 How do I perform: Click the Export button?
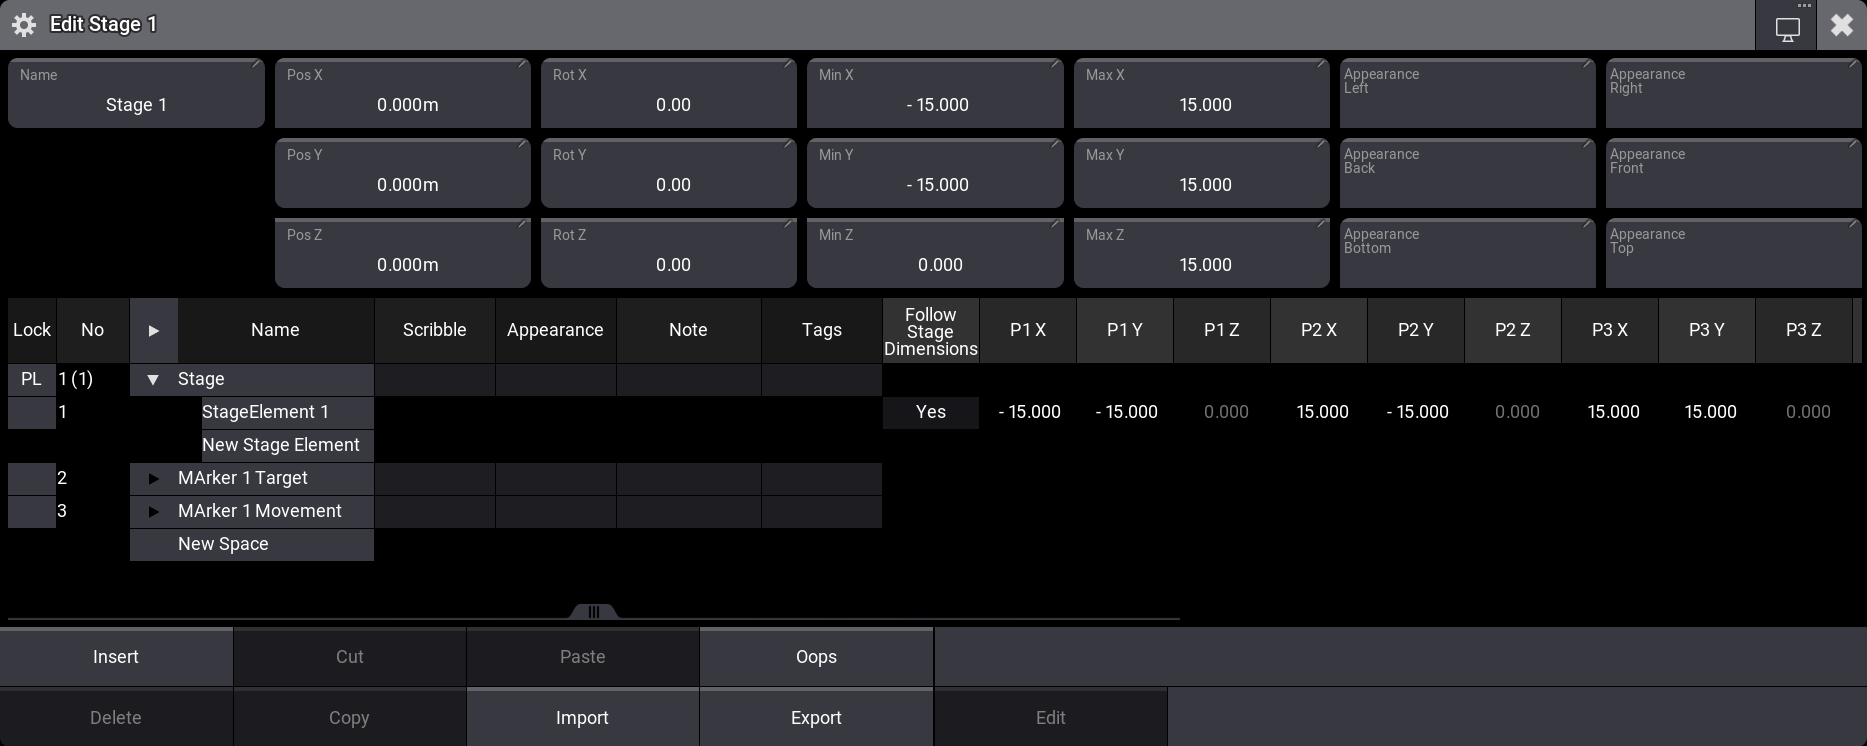816,718
